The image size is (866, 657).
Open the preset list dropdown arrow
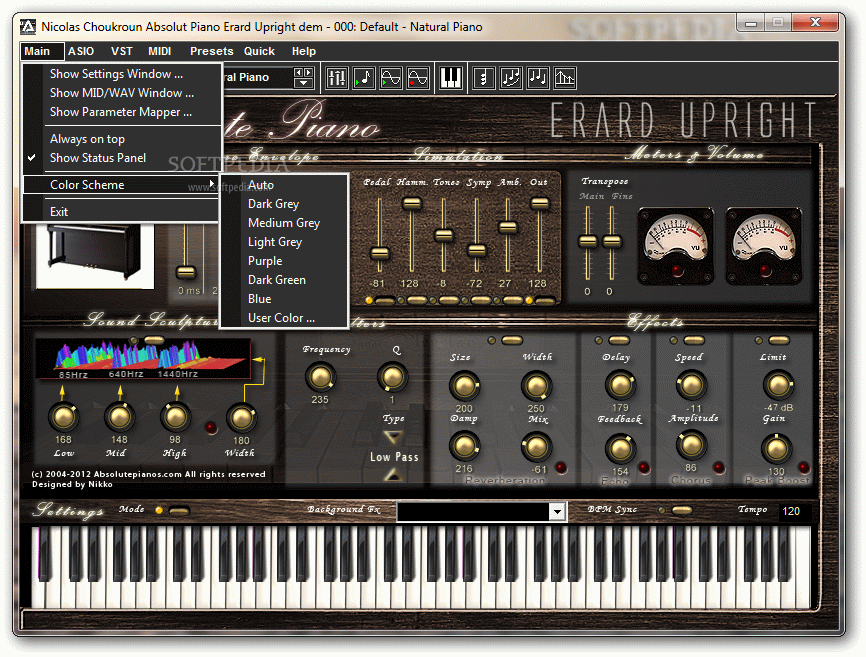[303, 83]
